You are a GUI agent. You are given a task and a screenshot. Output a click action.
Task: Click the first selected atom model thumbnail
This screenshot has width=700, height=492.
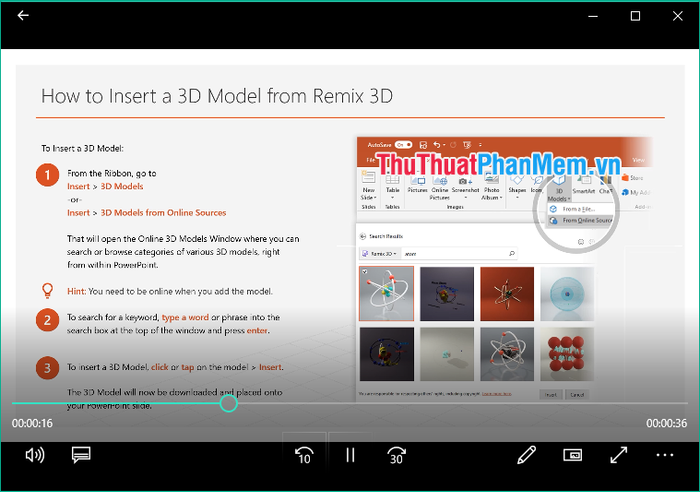click(387, 294)
